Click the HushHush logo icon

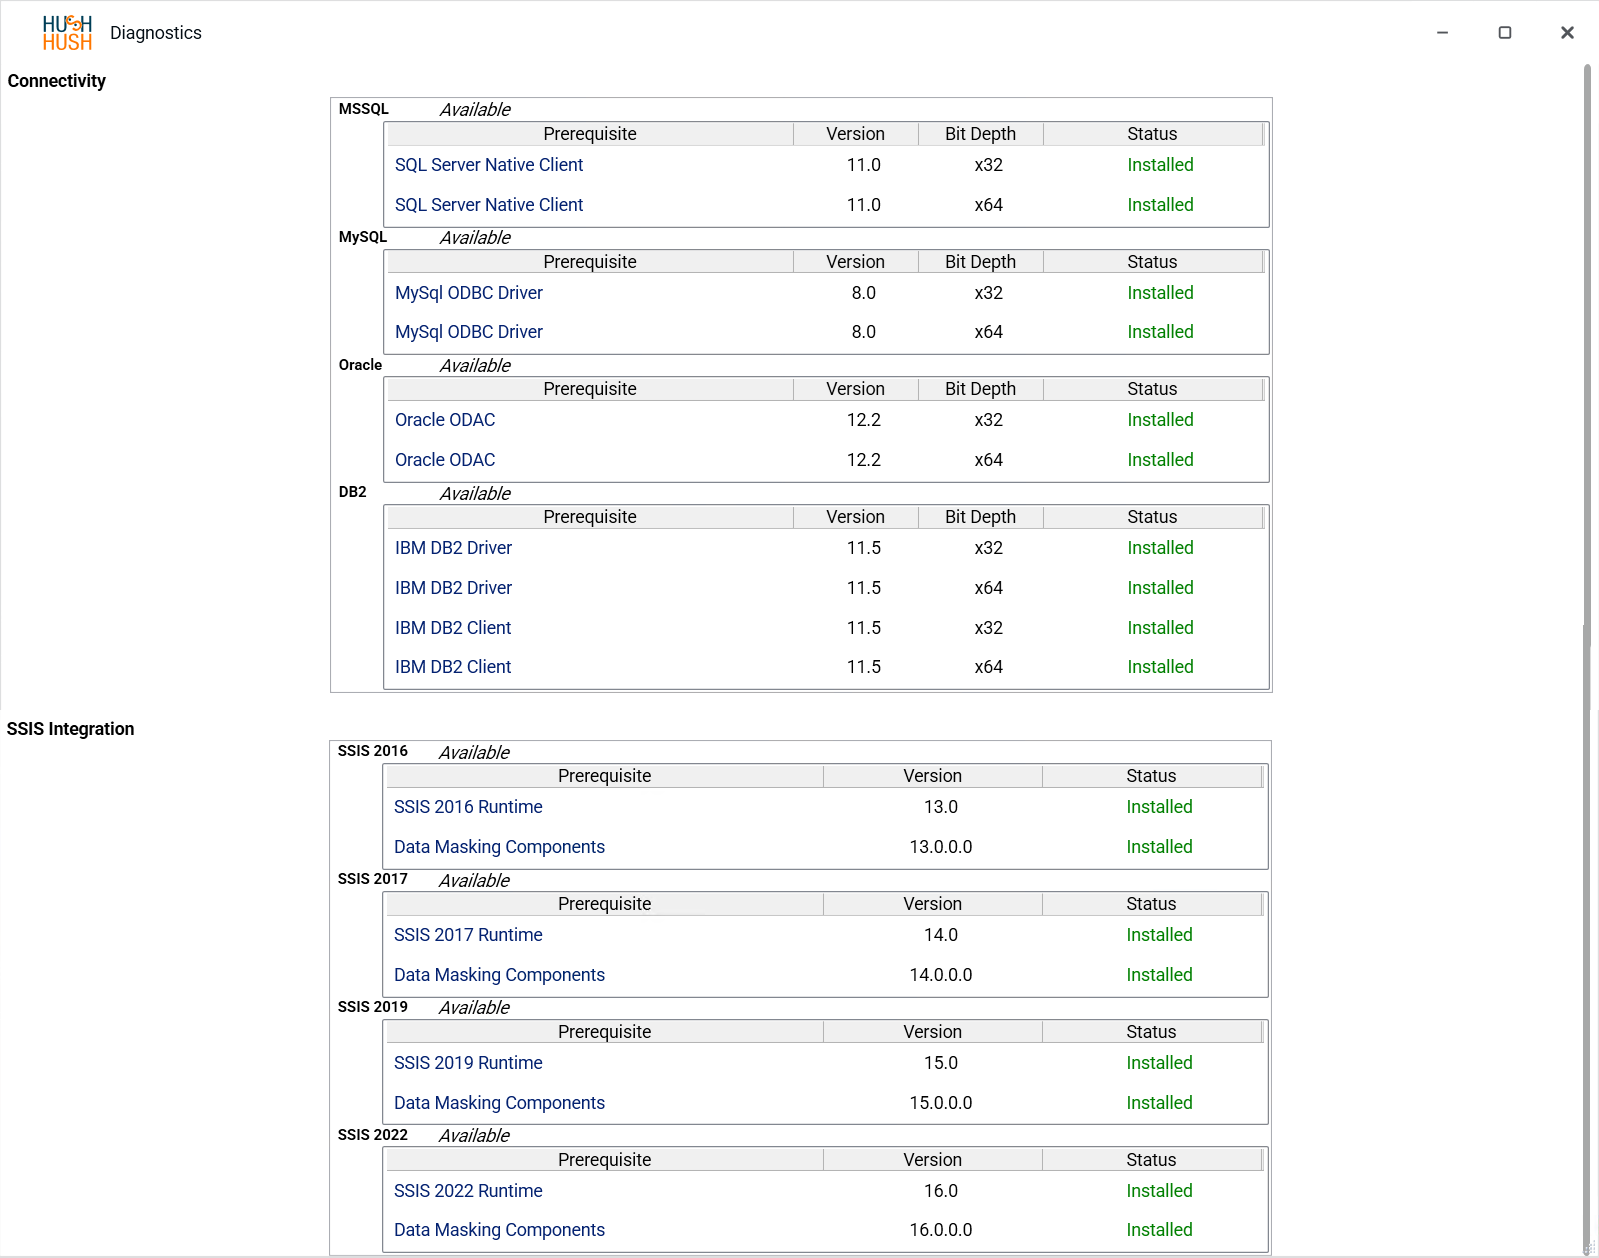67,33
